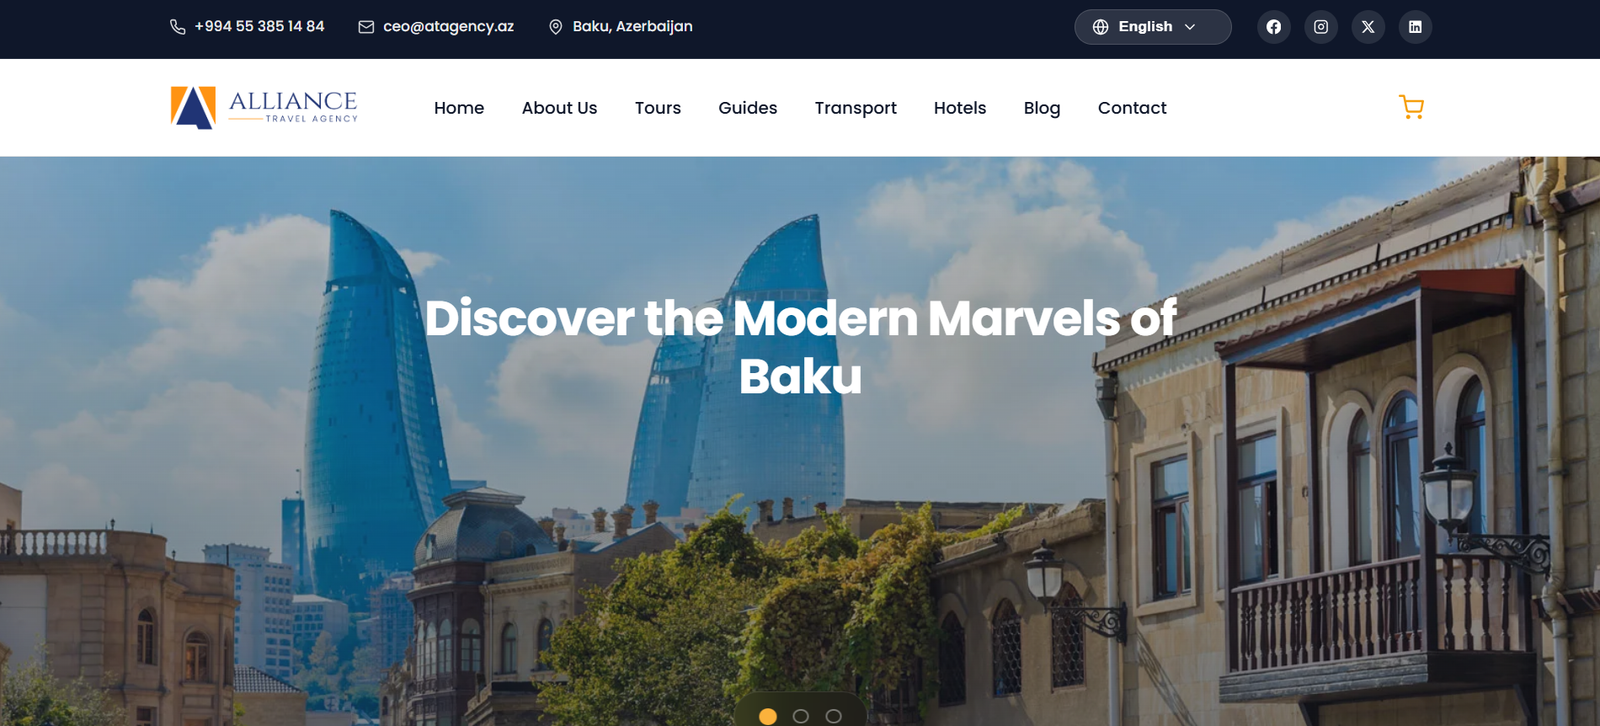Click the chevron beside English
The height and width of the screenshot is (726, 1600).
(1190, 27)
